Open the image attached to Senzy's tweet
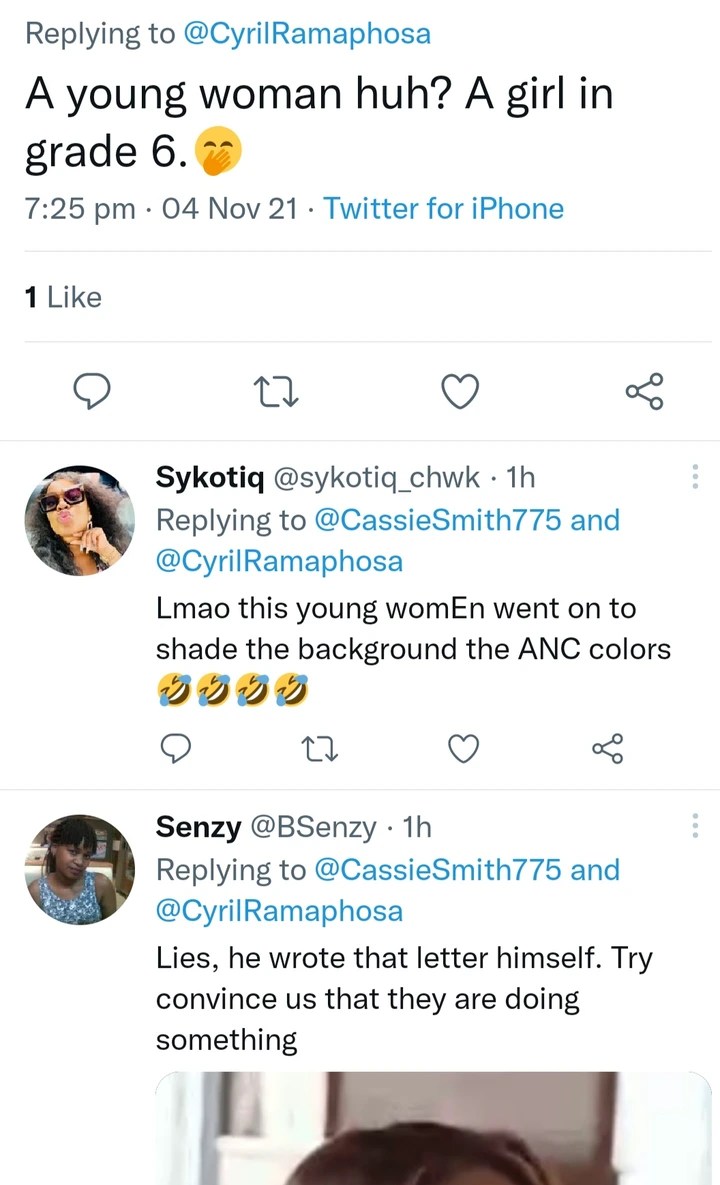Viewport: 720px width, 1185px height. tap(432, 1128)
